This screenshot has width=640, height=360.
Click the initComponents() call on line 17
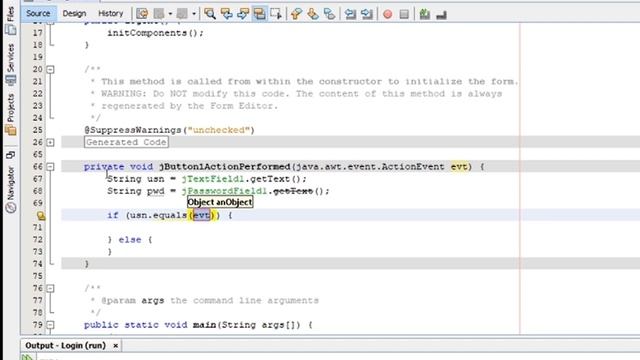155,33
